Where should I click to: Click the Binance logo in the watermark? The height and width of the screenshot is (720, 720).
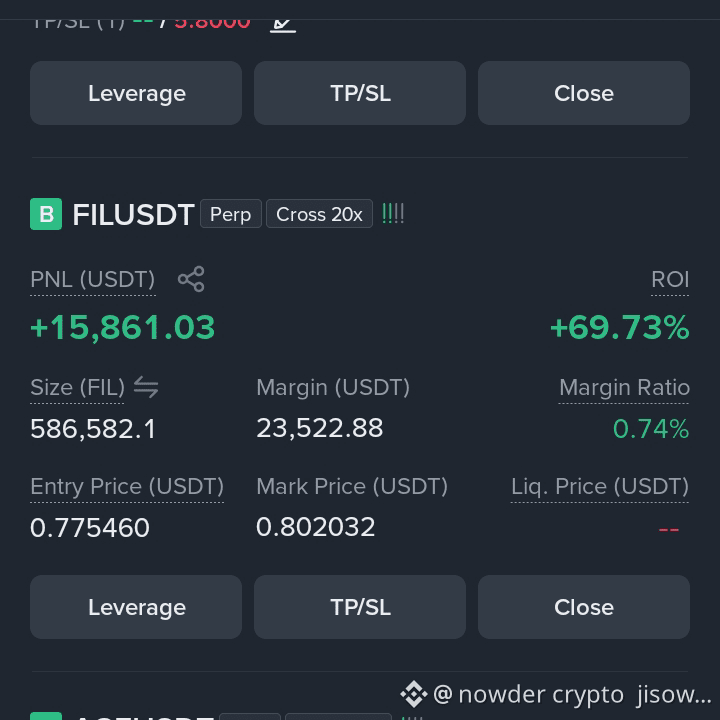pyautogui.click(x=414, y=694)
